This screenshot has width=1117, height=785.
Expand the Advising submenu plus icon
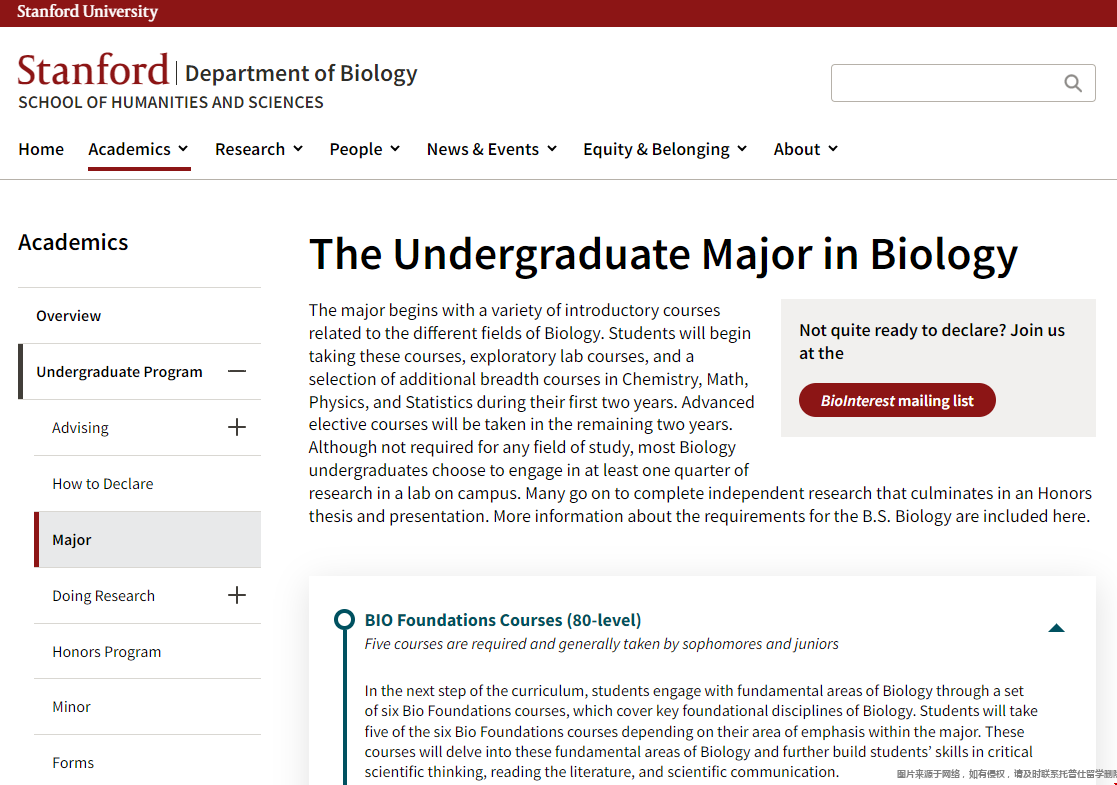pyautogui.click(x=237, y=427)
